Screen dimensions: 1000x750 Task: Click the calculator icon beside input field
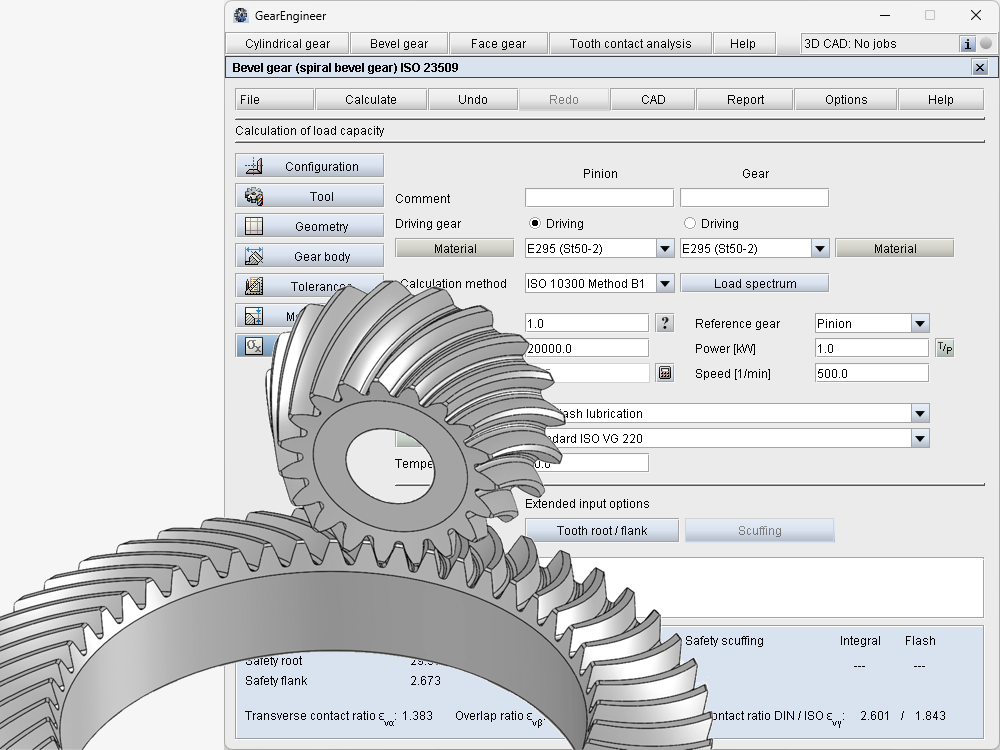point(665,373)
